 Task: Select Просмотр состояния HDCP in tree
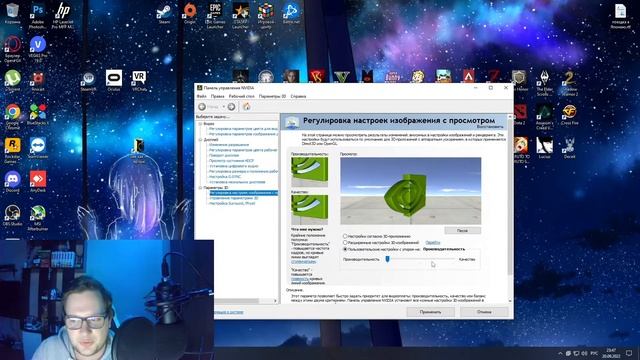[231, 161]
